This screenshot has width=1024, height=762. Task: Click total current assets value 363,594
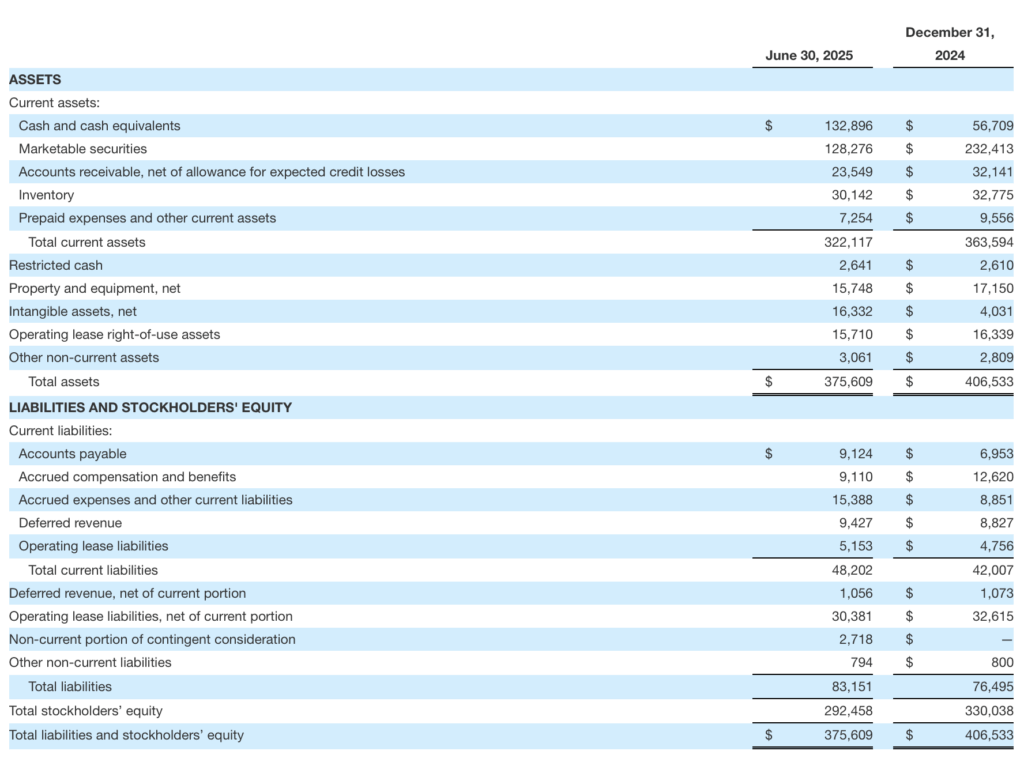click(x=989, y=242)
